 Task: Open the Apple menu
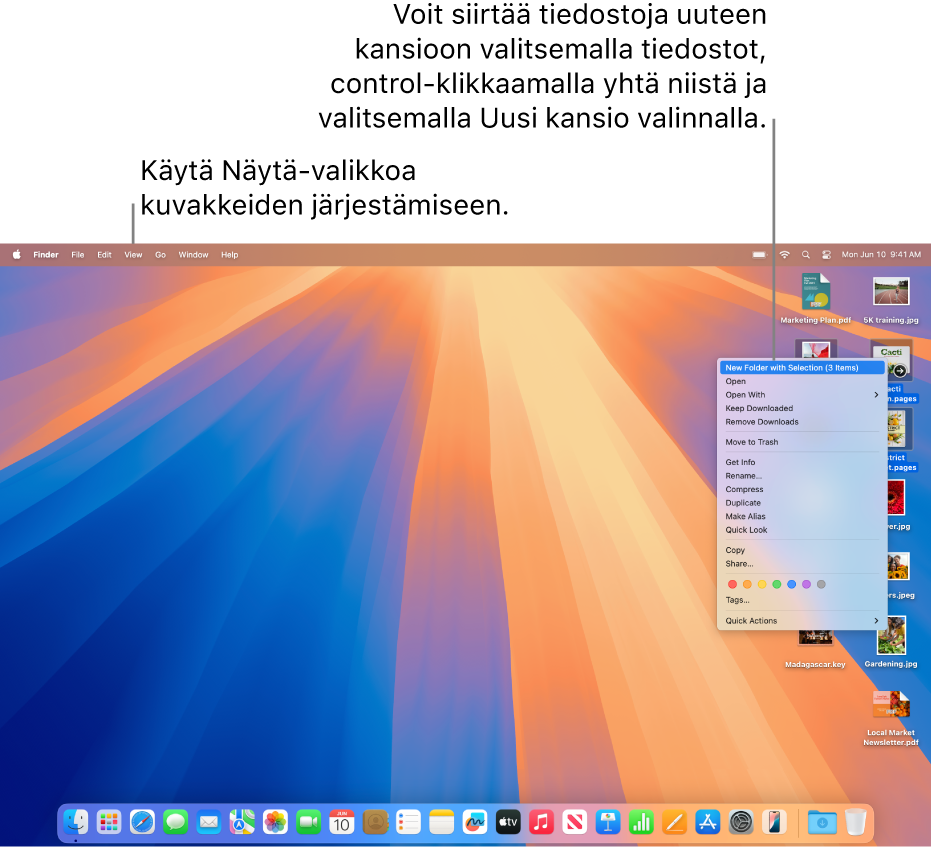click(x=17, y=255)
